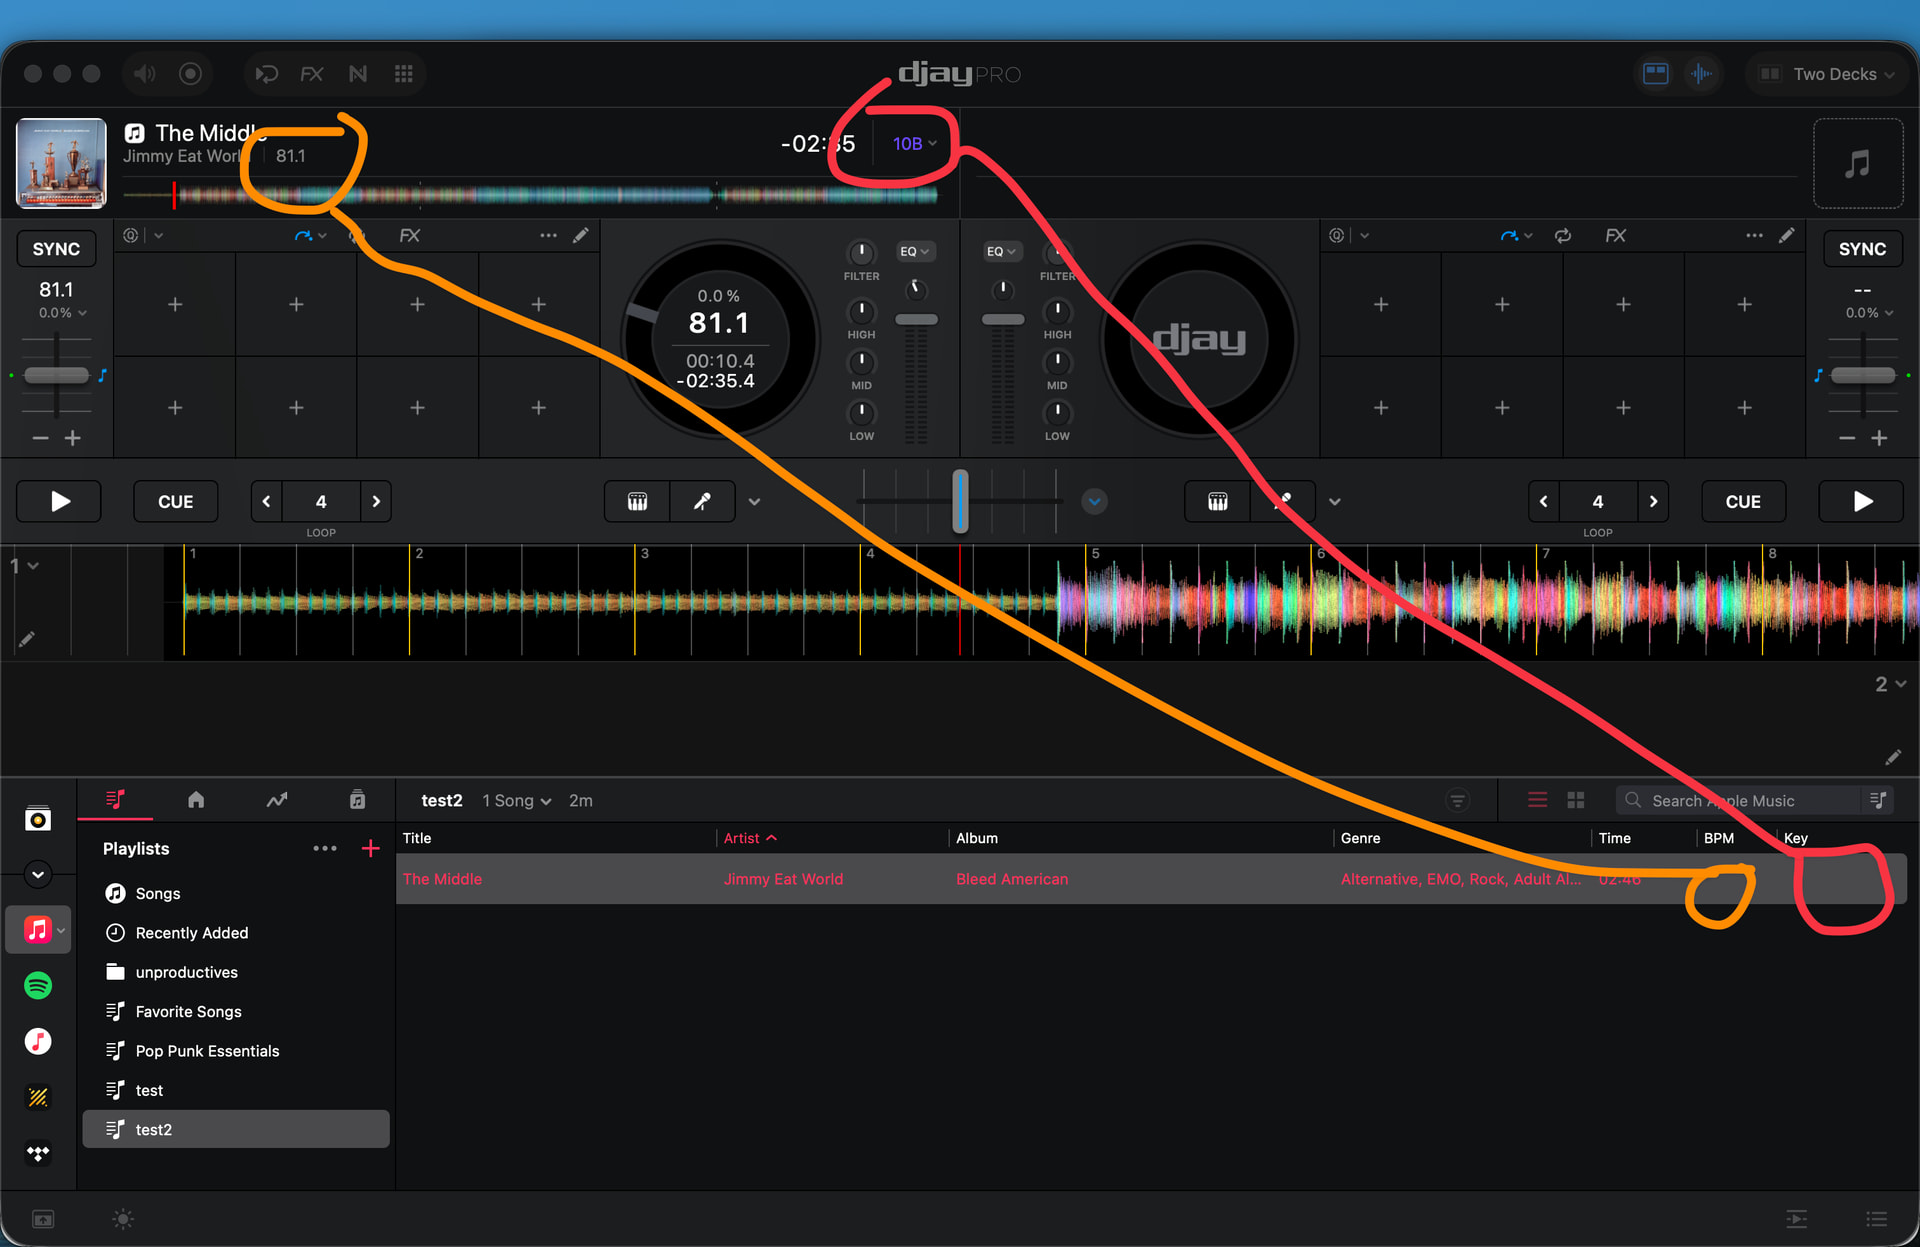Open the TIDAL source icon in sidebar
Viewport: 1920px width, 1247px height.
click(x=38, y=1153)
